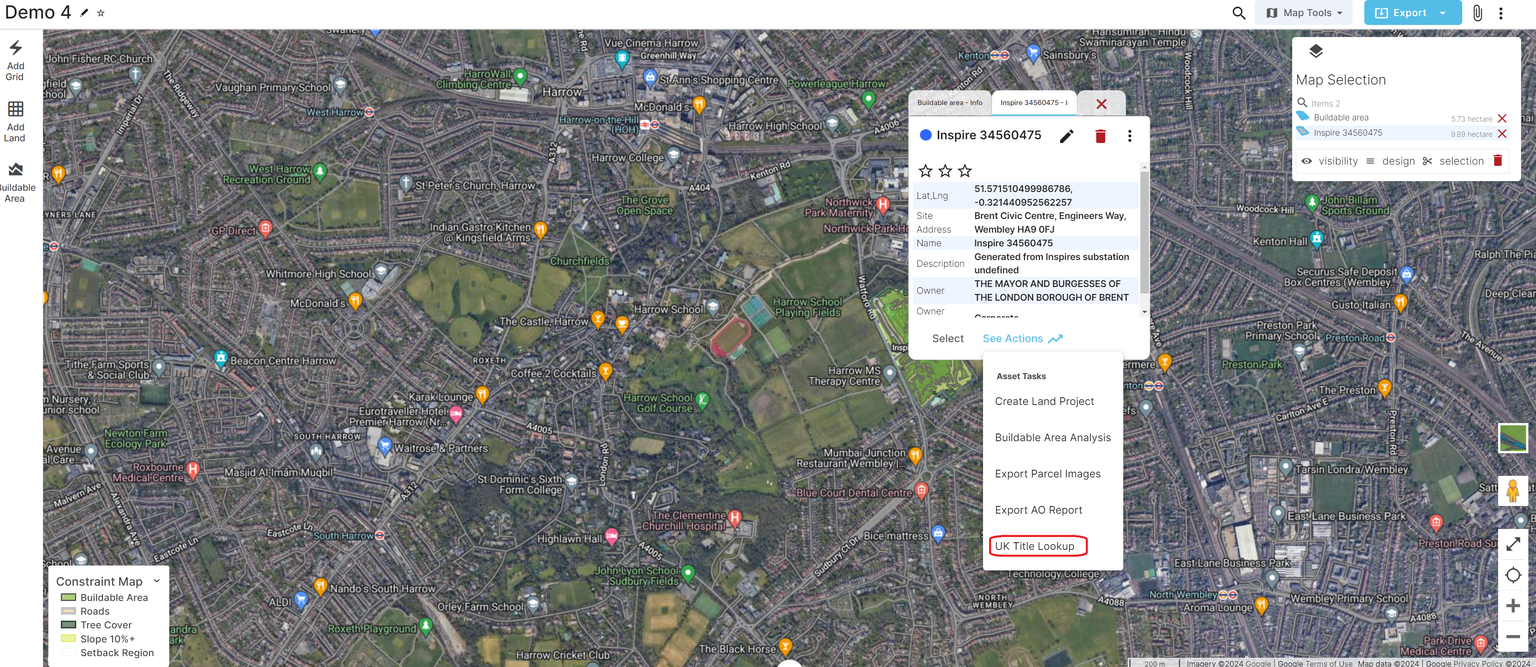Open the Add Land tool
Viewport: 1536px width, 667px height.
tap(15, 120)
